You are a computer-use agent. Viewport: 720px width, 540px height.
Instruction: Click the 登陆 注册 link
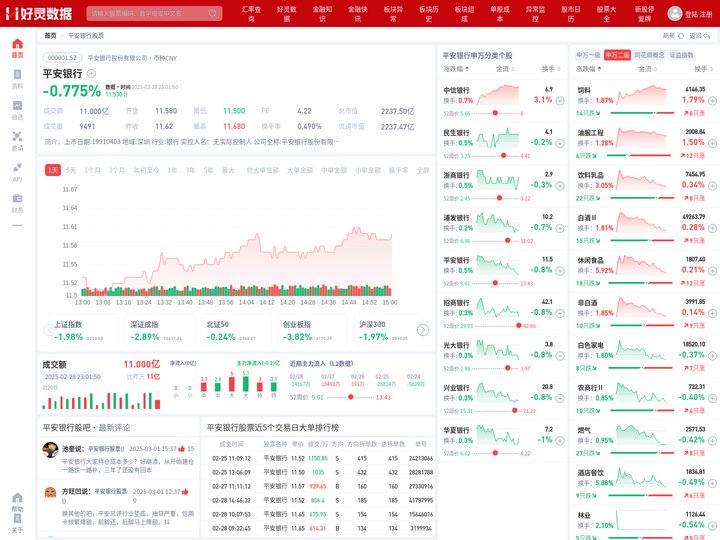pos(698,14)
